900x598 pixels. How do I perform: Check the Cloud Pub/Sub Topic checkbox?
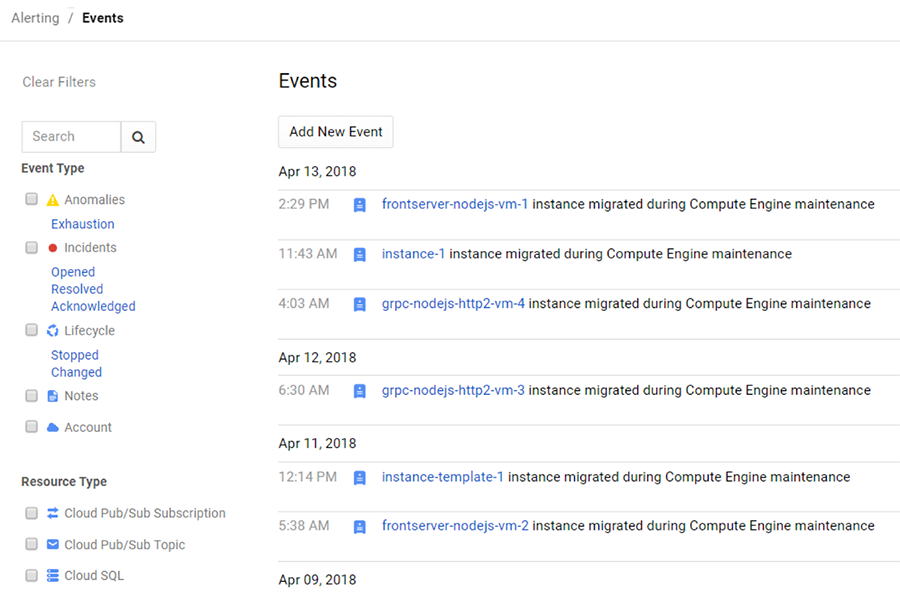(32, 544)
